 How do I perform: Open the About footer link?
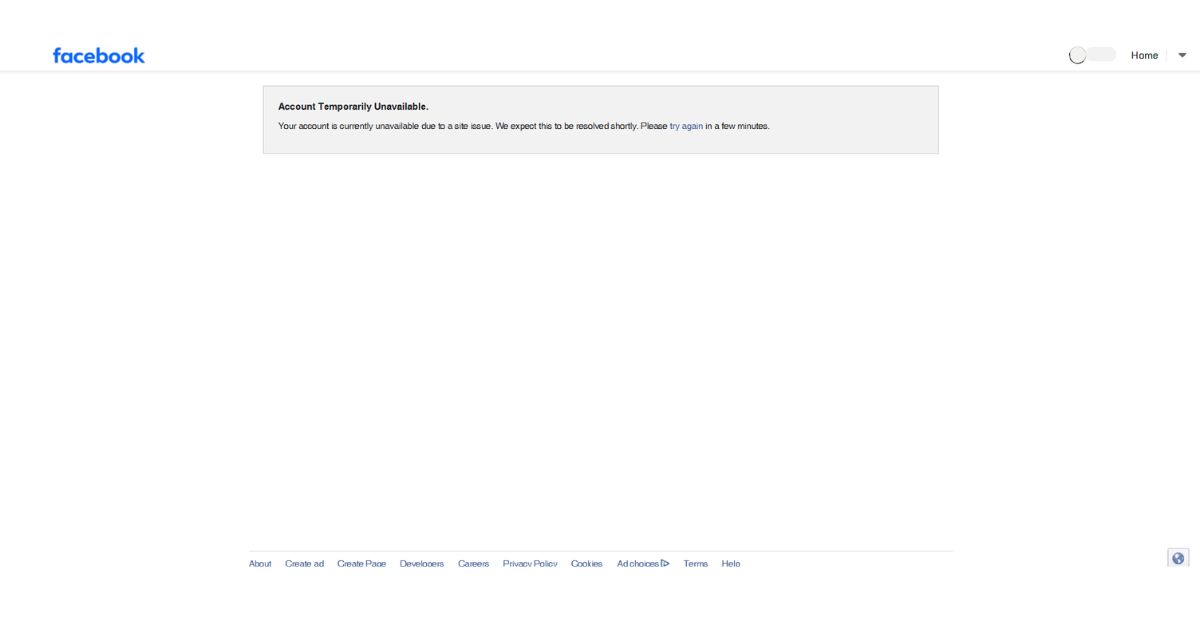click(260, 564)
